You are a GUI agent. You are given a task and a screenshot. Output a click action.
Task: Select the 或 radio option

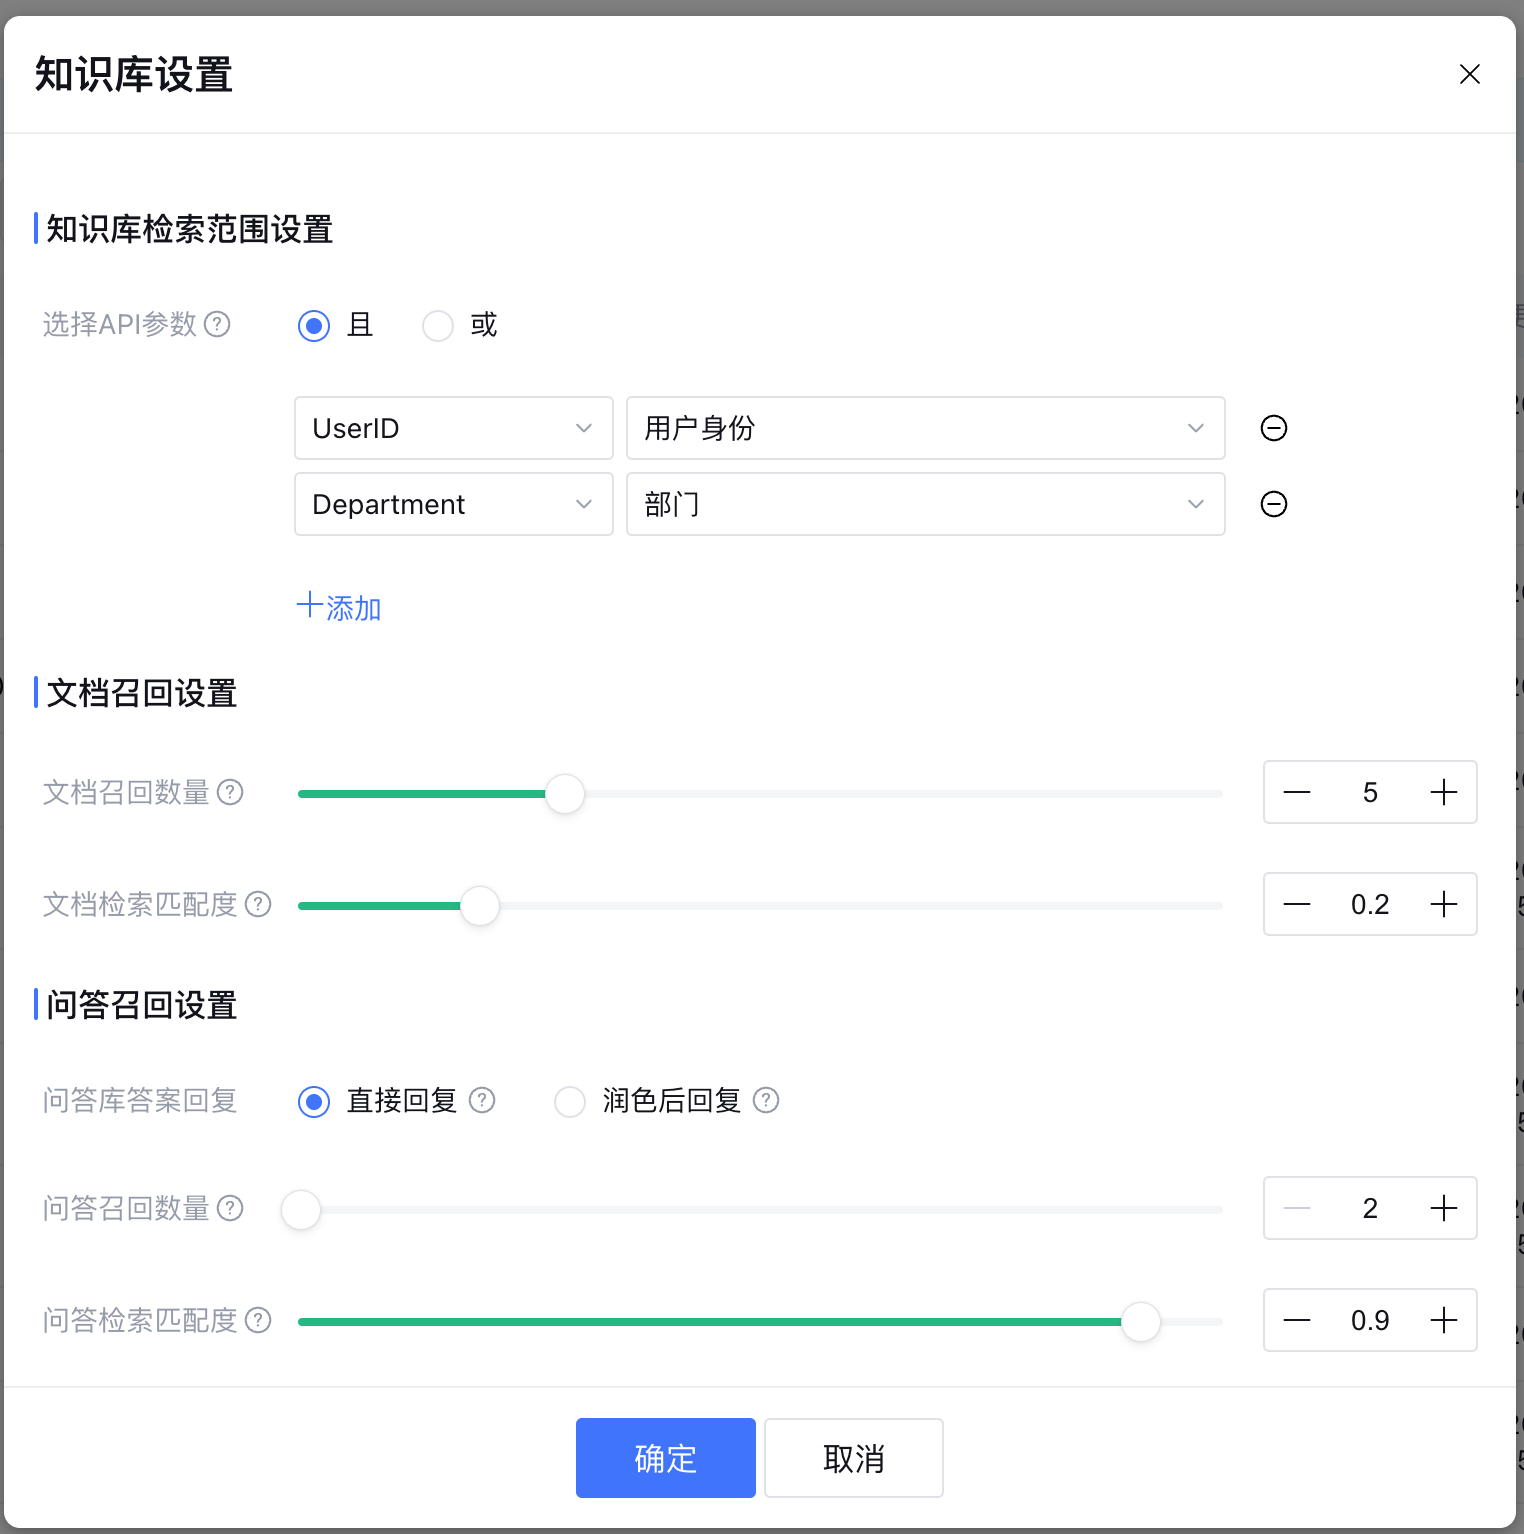[438, 326]
